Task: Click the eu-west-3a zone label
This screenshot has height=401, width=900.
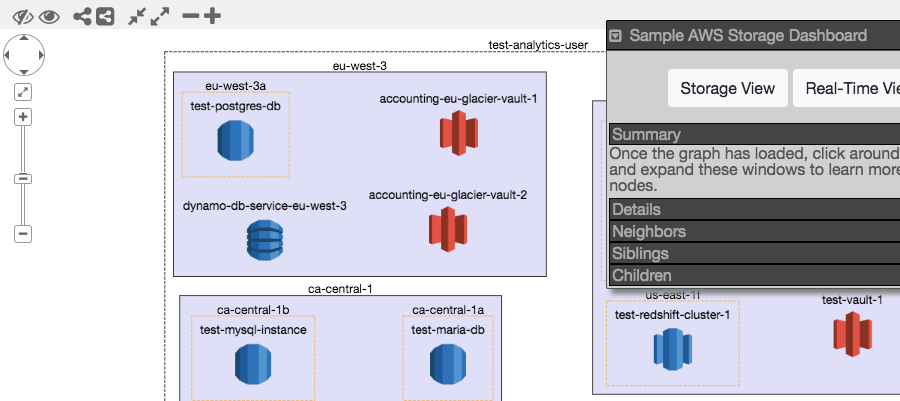Action: point(236,86)
